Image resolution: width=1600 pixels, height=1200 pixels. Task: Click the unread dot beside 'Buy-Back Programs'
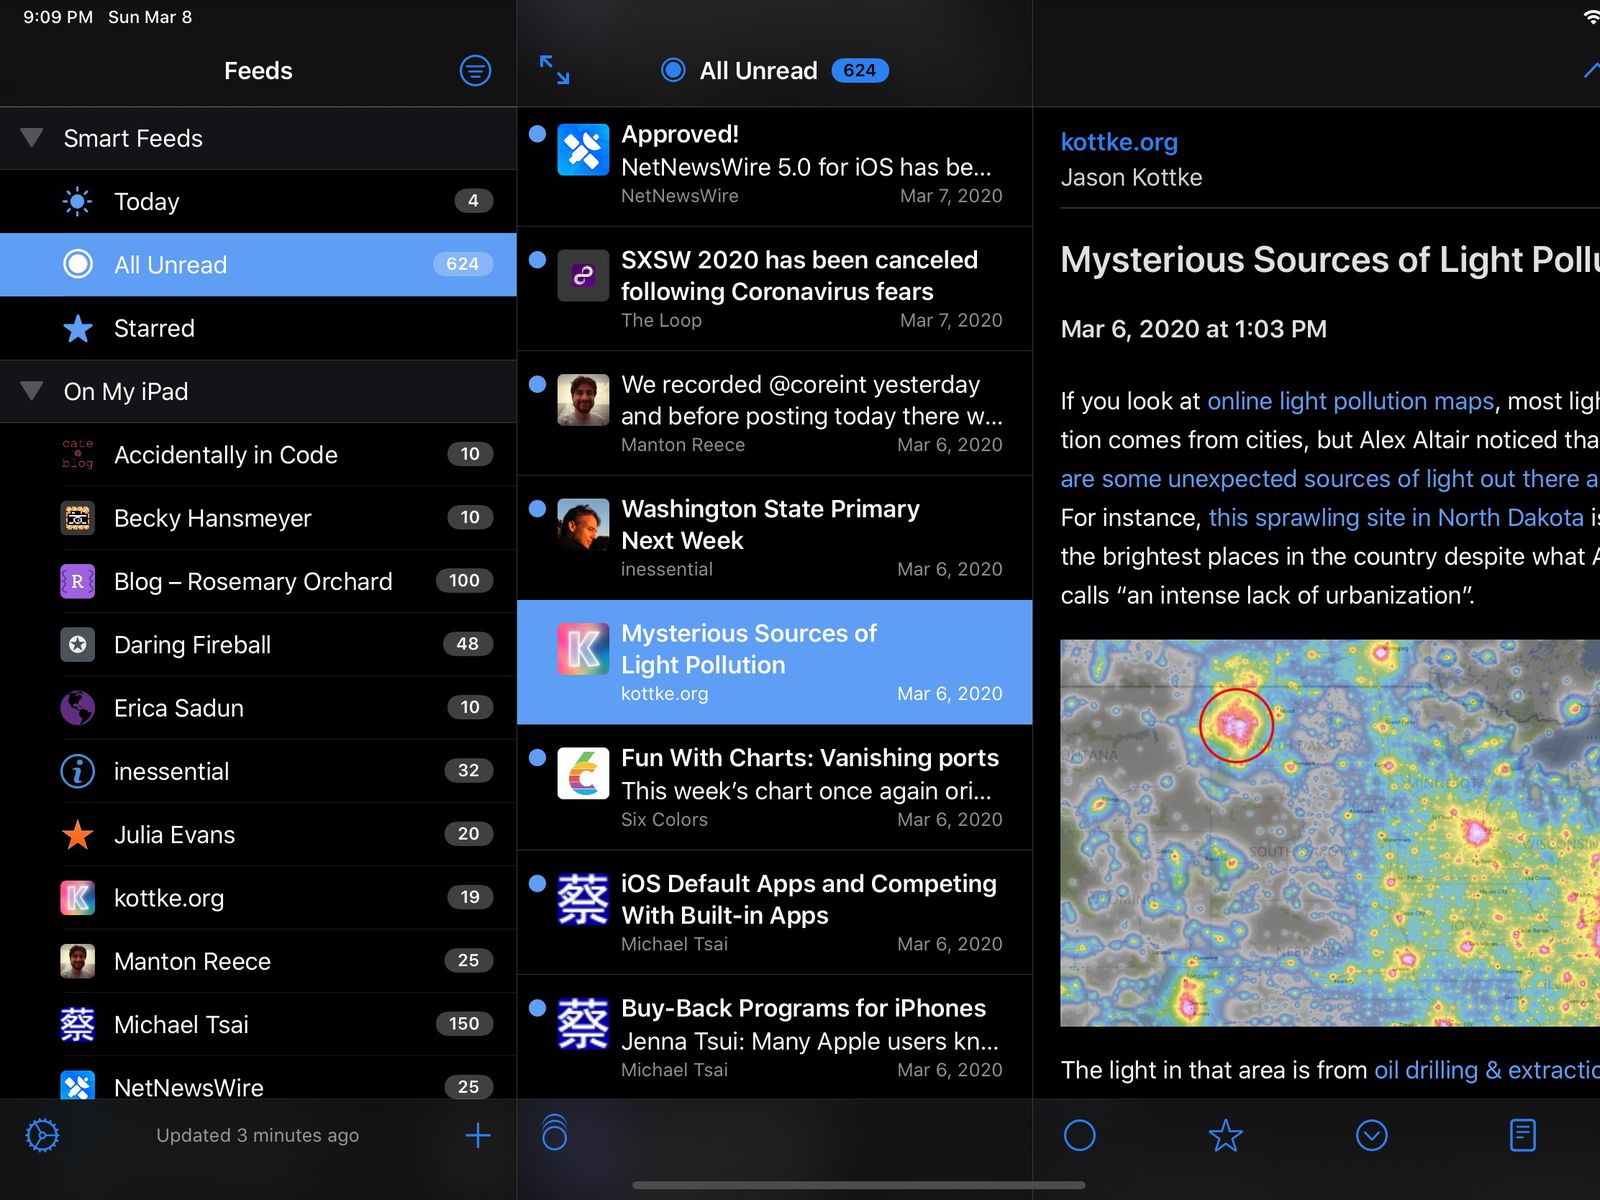coord(537,1008)
